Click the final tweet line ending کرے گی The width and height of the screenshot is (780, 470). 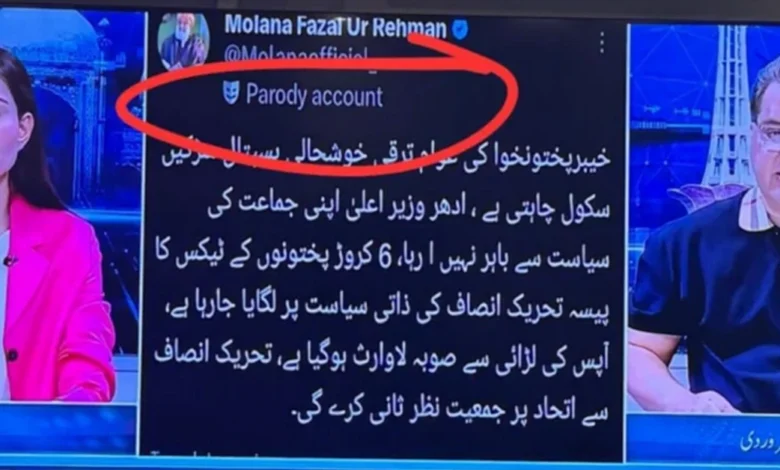[451, 411]
